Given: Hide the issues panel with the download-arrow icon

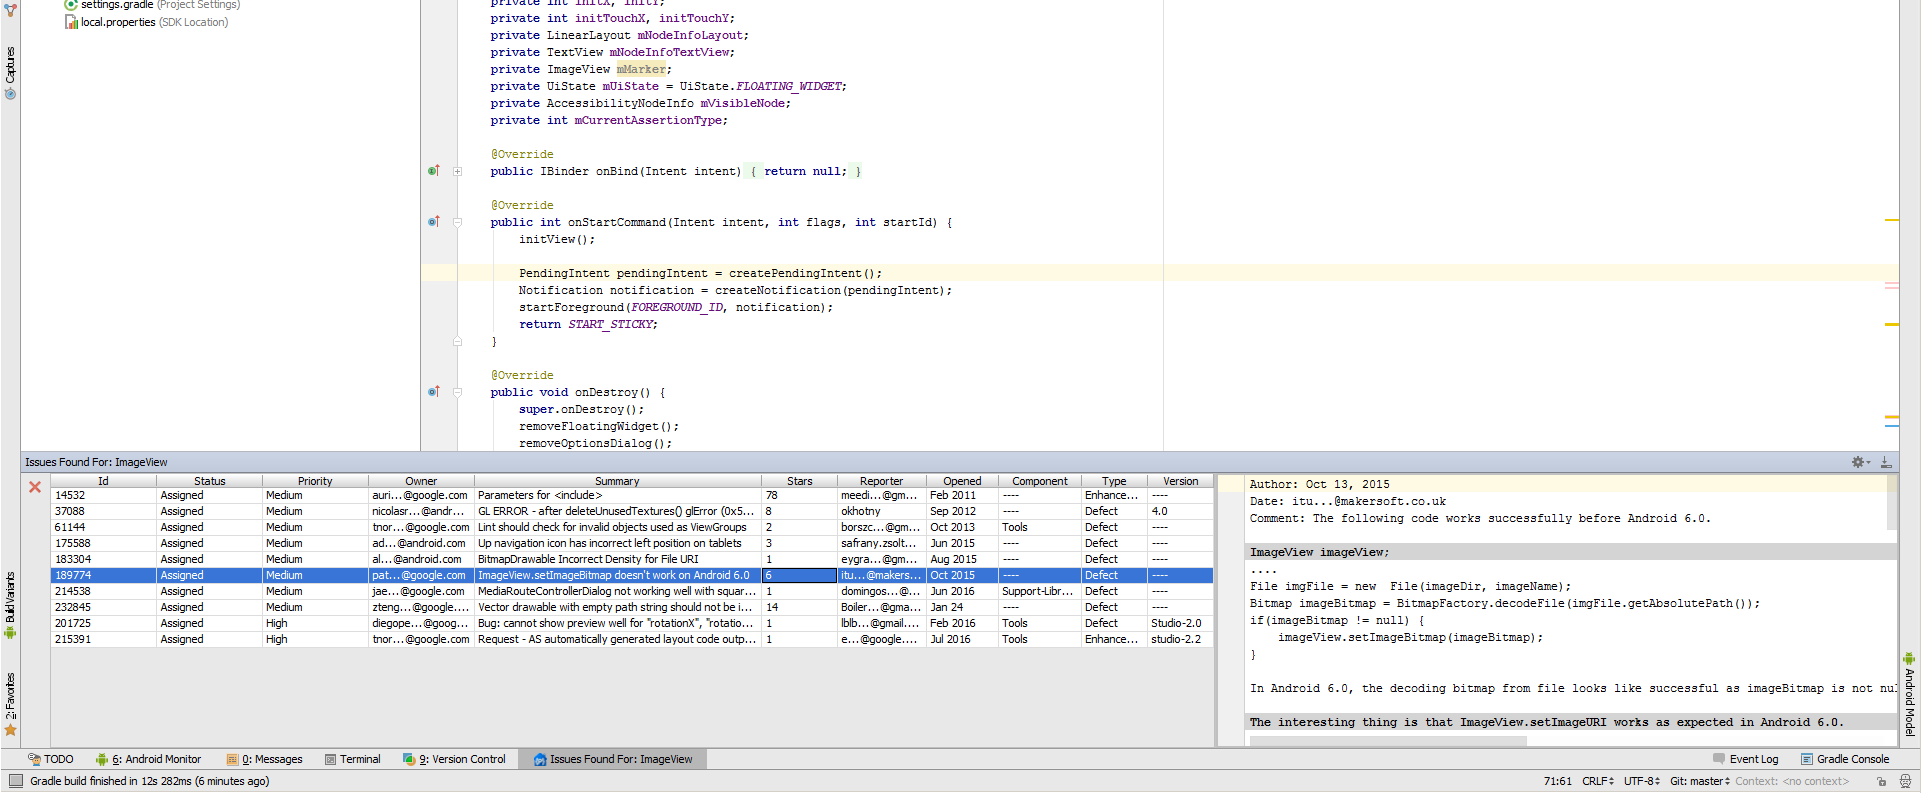Looking at the screenshot, I should pos(1885,462).
